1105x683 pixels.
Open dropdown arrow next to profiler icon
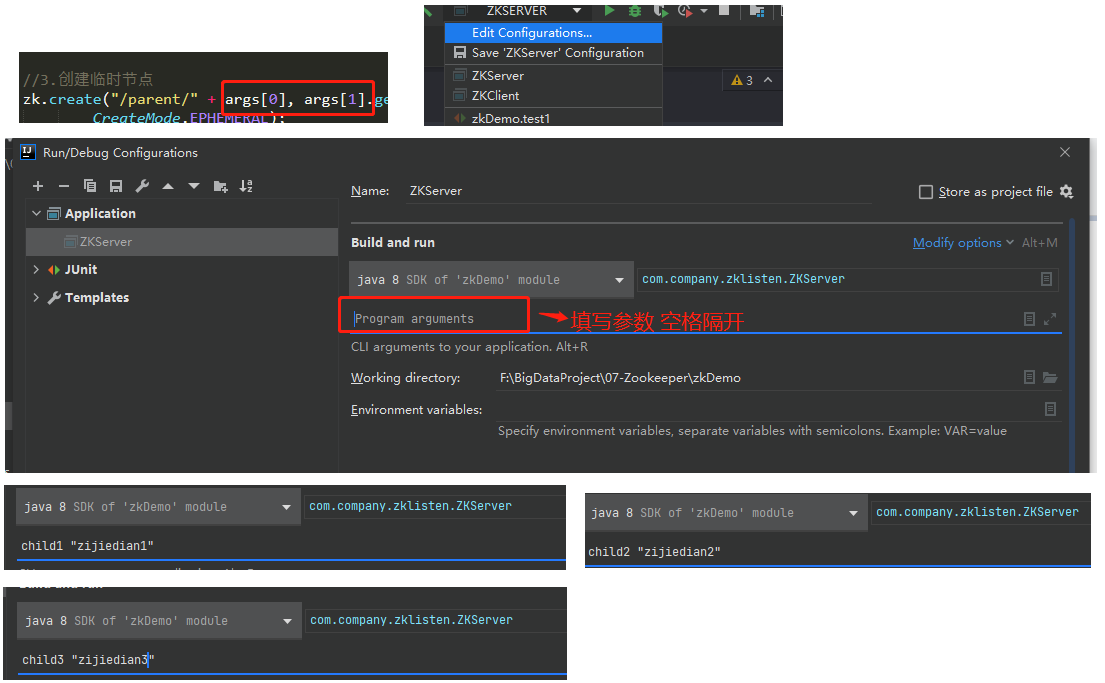point(704,11)
